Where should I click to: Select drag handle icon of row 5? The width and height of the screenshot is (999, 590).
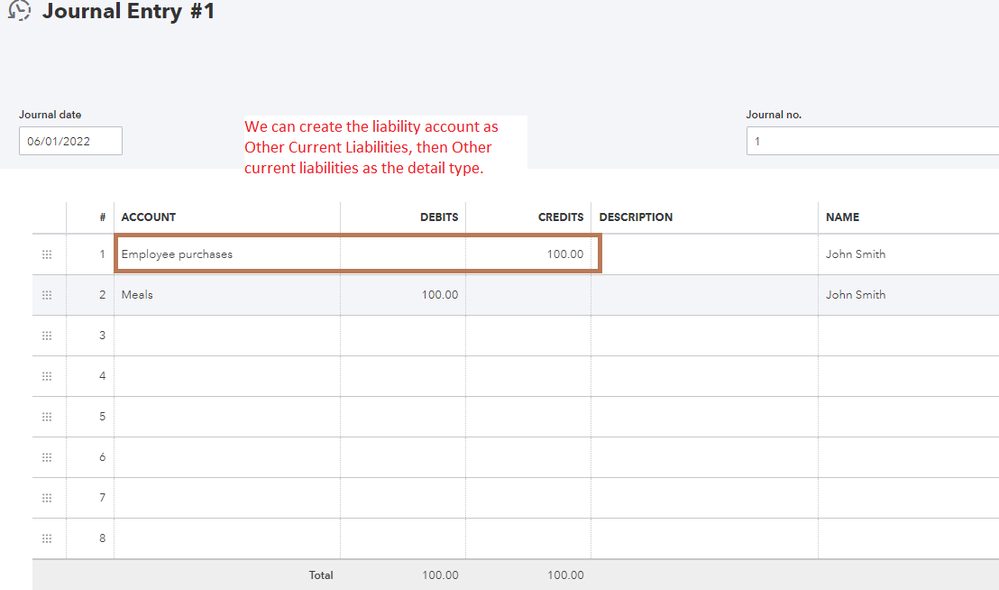point(47,417)
